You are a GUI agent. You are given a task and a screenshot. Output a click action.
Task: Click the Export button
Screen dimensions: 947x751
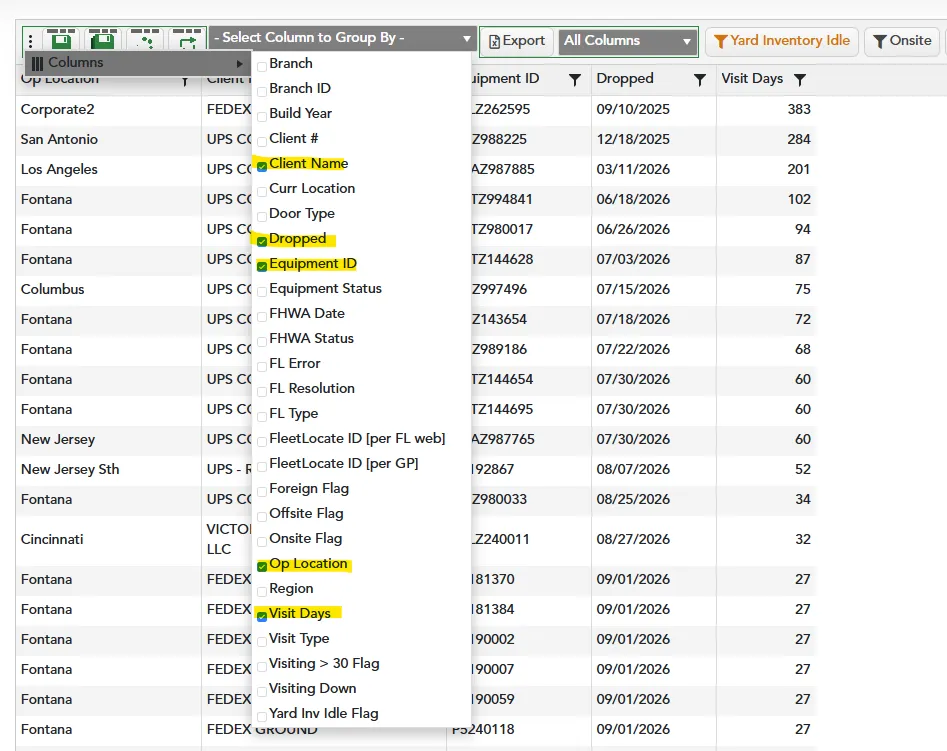517,41
